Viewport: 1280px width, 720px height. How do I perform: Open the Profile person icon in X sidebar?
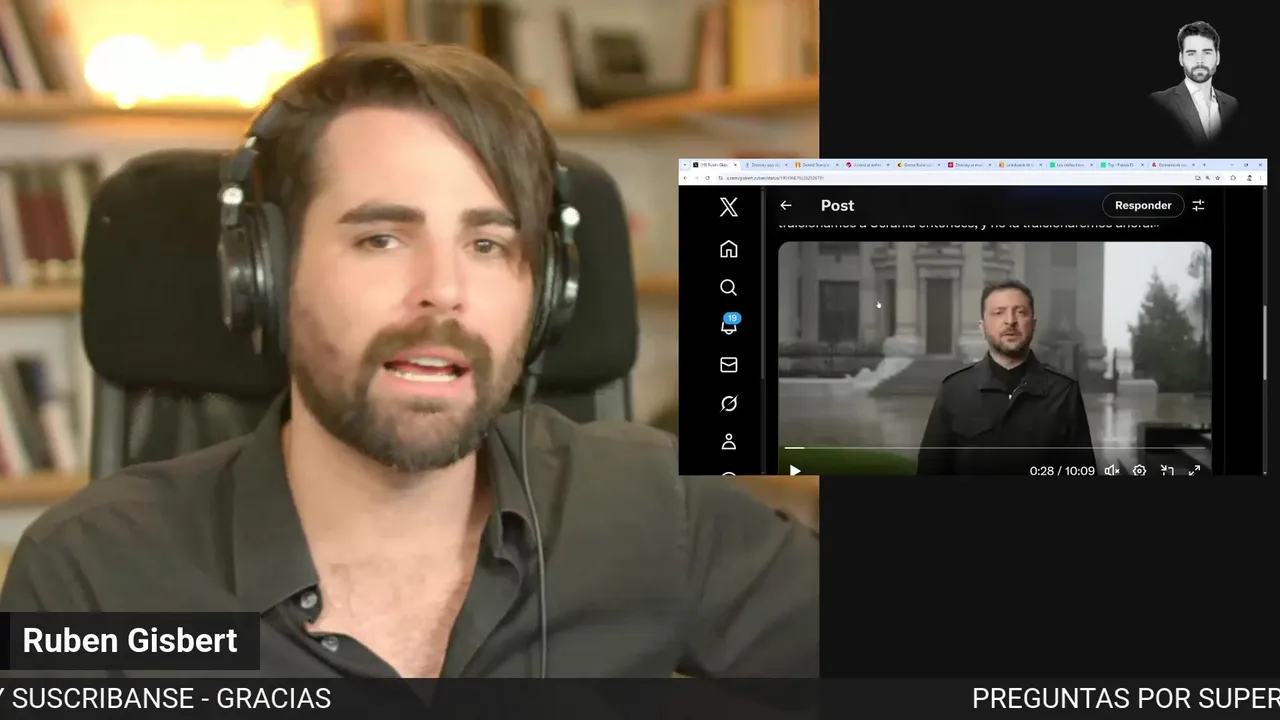click(728, 441)
